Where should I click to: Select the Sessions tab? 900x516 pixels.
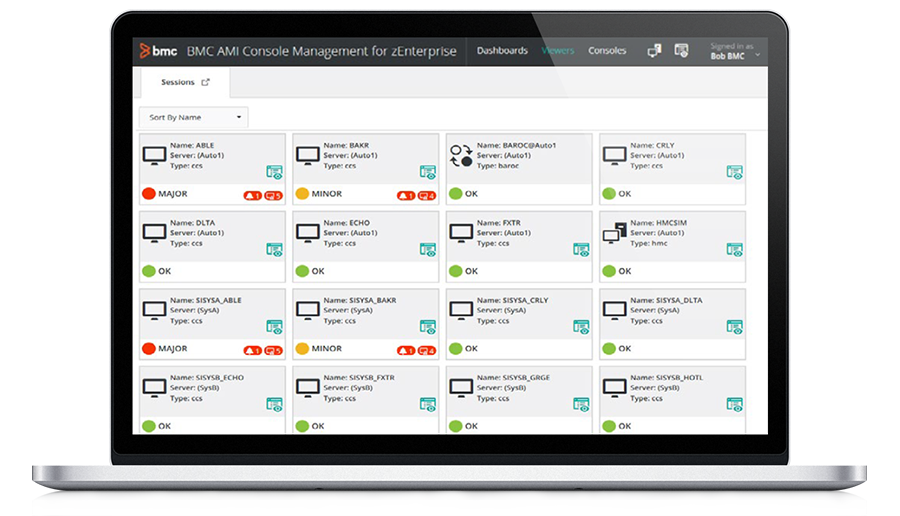pyautogui.click(x=178, y=83)
